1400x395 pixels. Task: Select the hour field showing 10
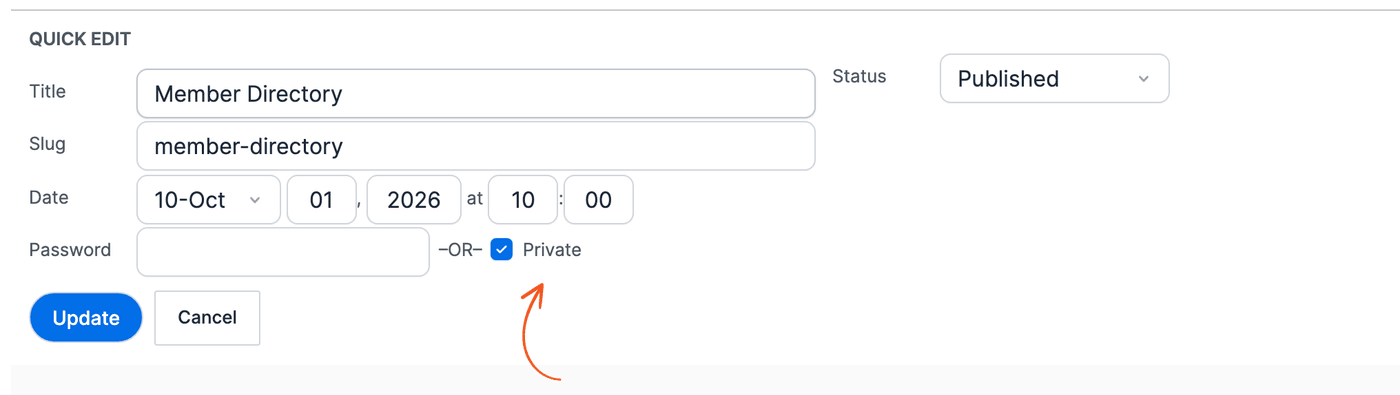click(523, 200)
